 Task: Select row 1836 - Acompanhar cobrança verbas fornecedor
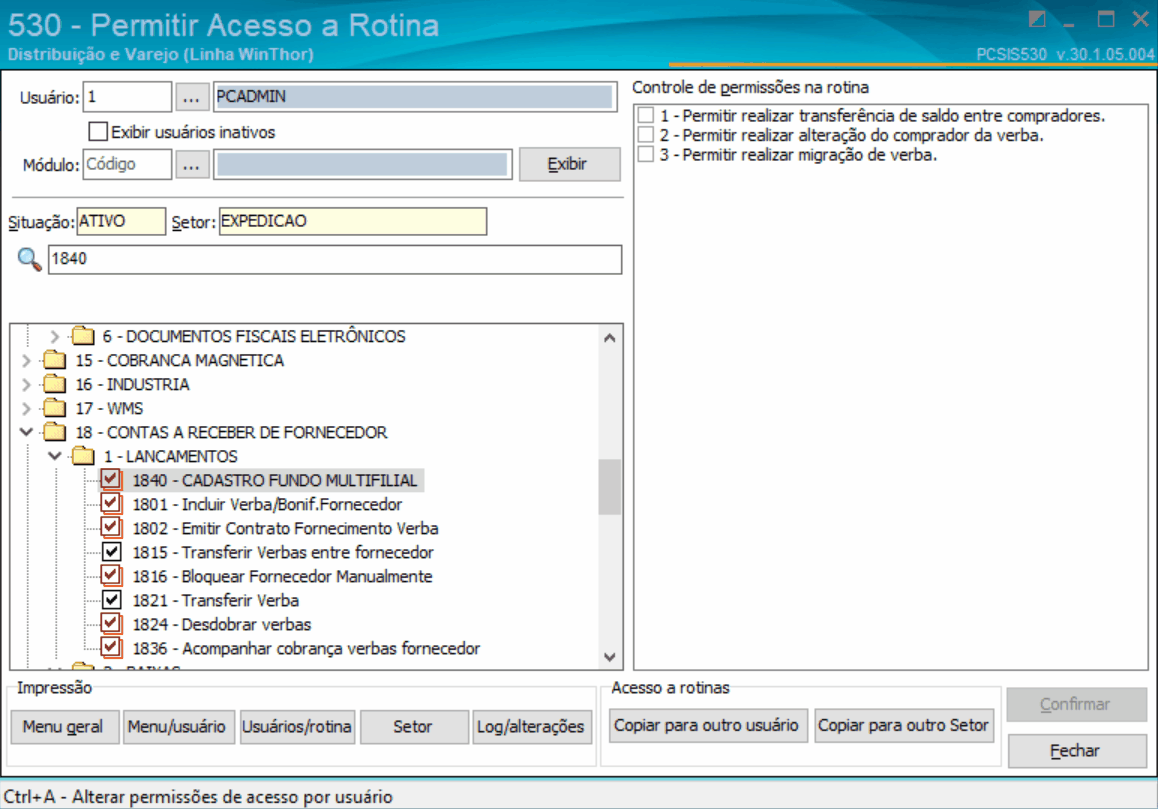(306, 648)
